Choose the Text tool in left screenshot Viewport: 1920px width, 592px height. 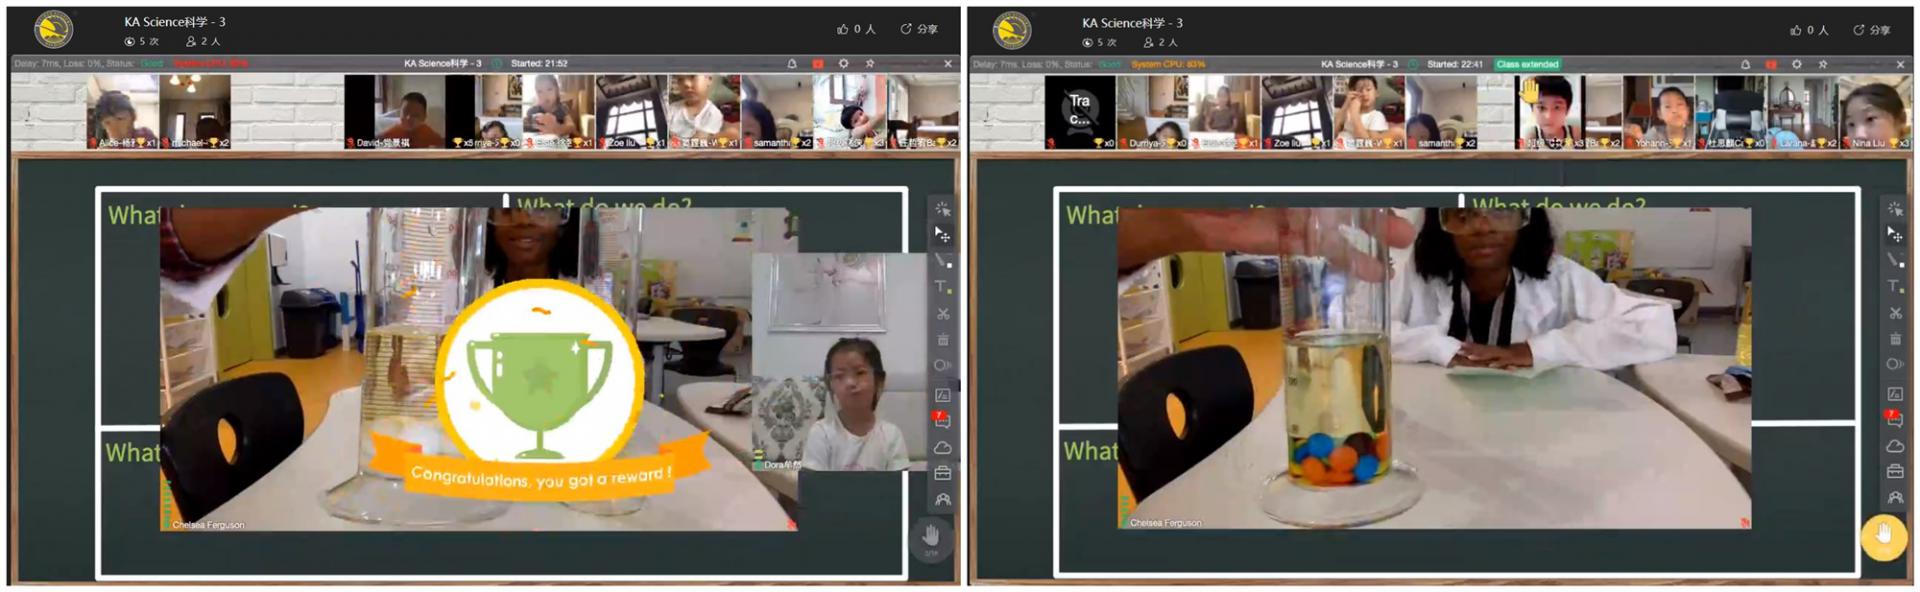(942, 287)
